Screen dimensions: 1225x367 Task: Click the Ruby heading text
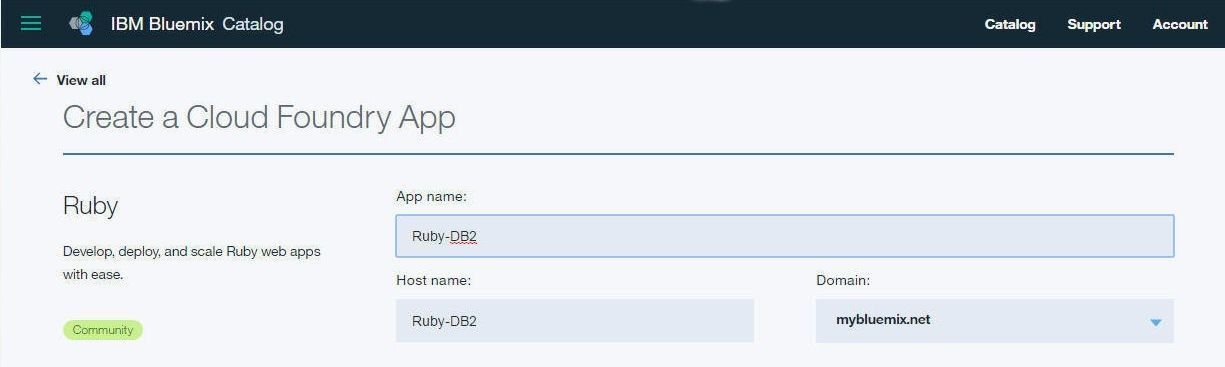pos(90,206)
